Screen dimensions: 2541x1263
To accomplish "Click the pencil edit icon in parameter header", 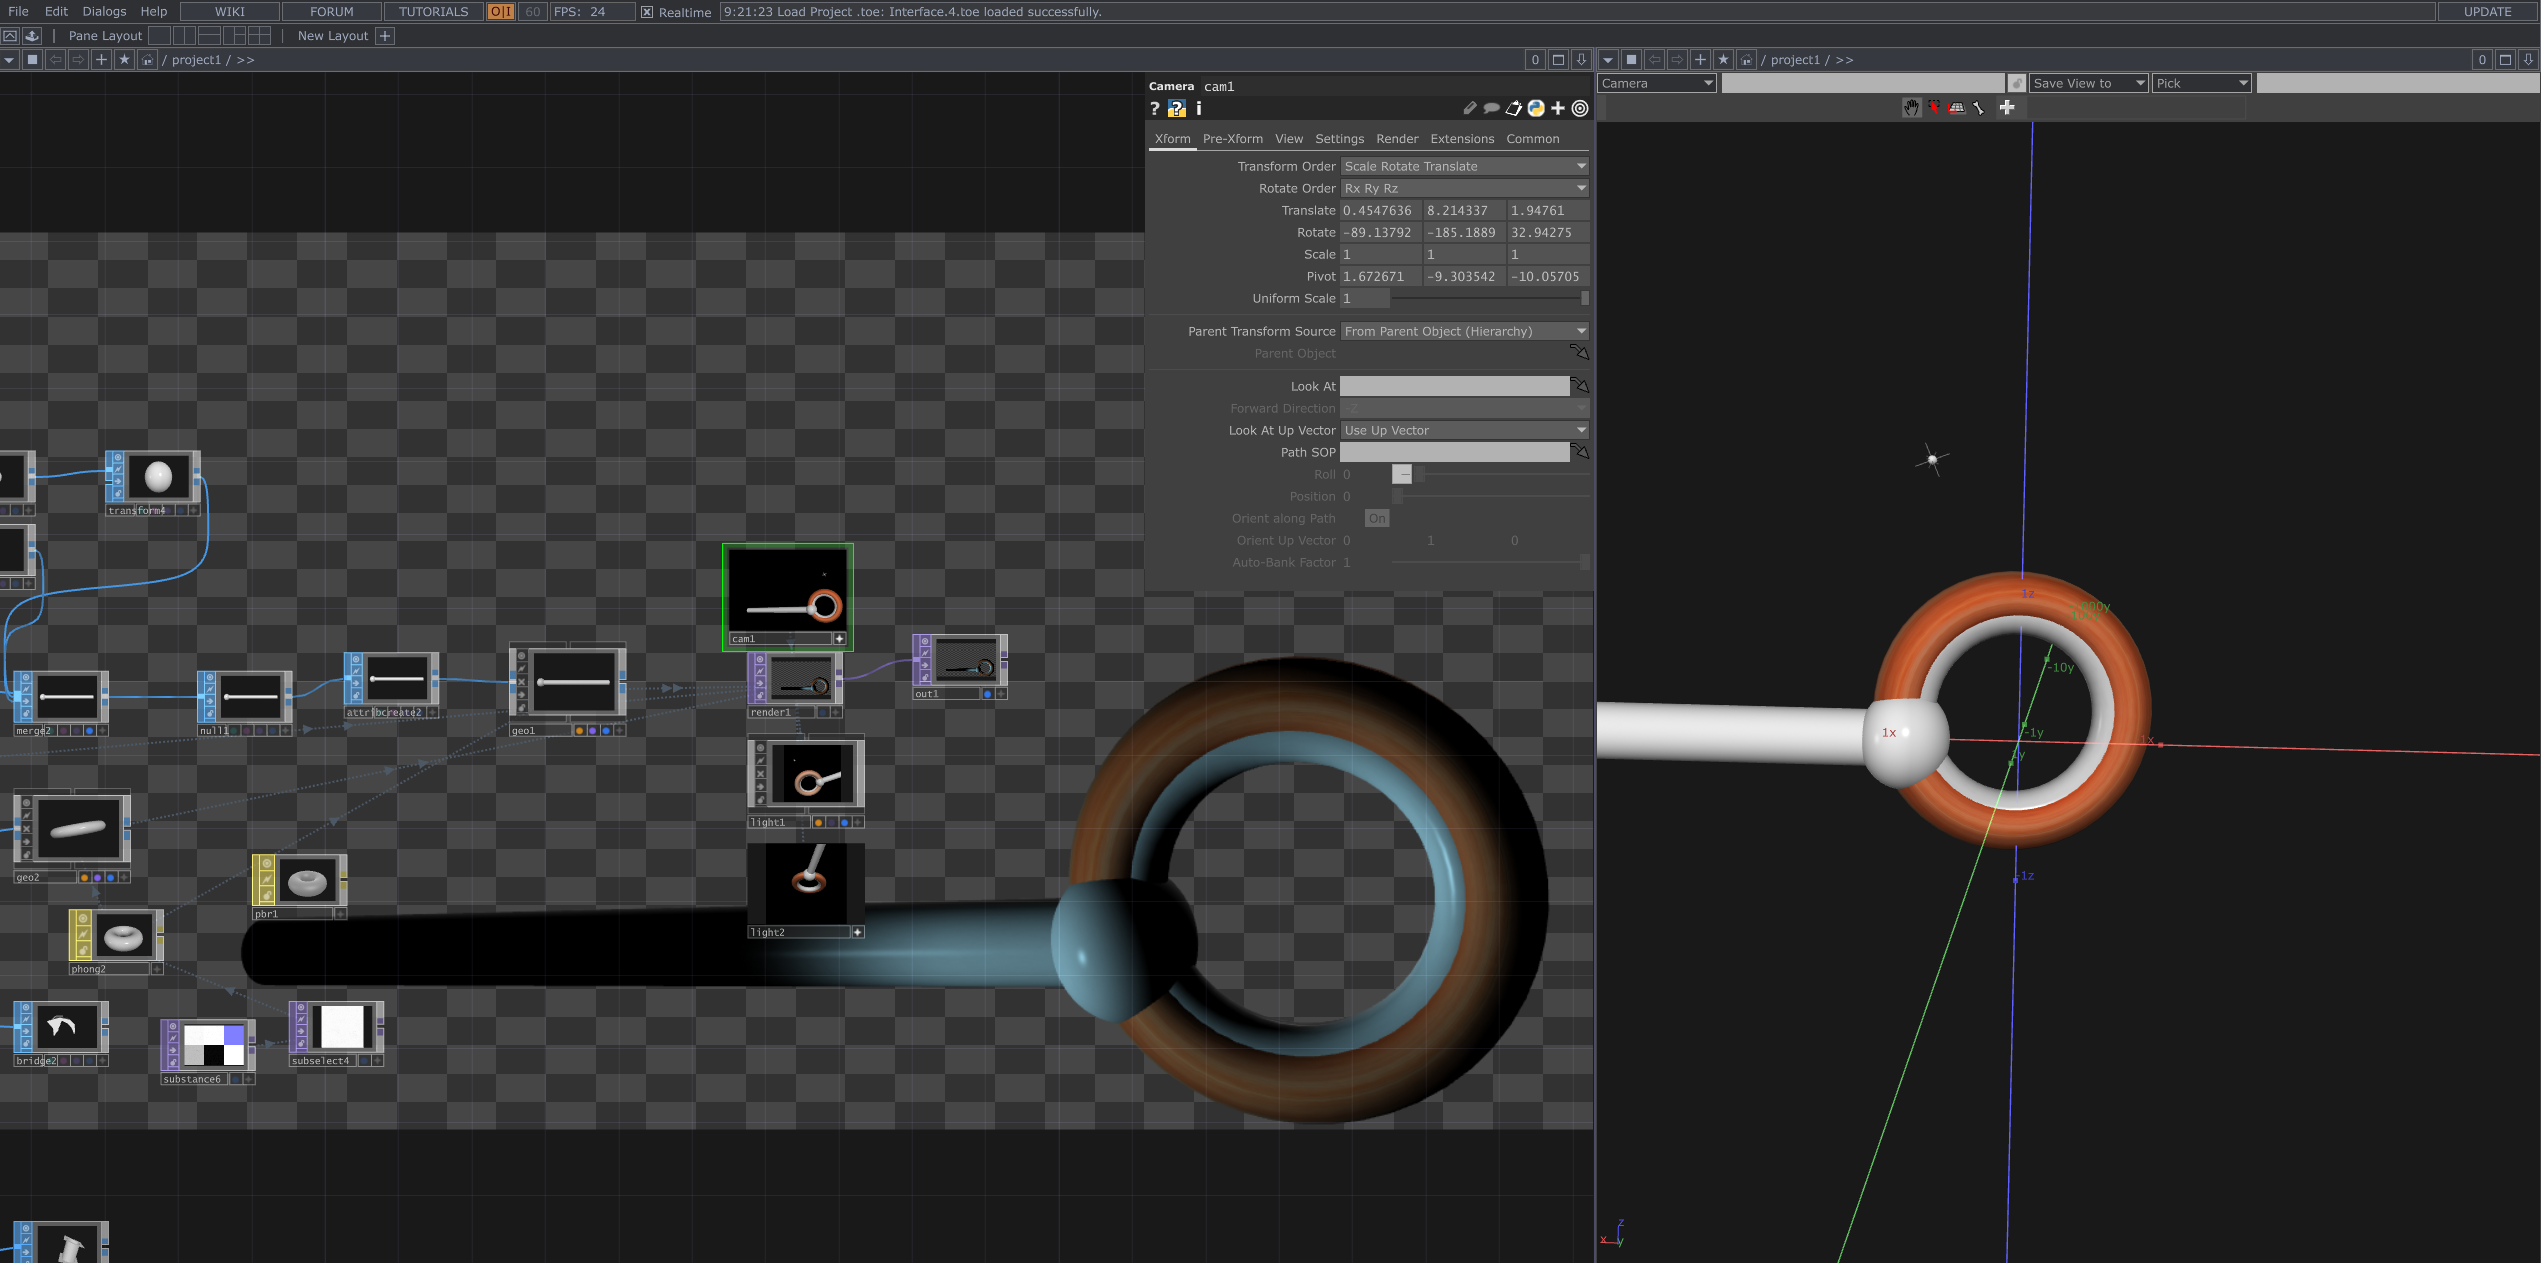I will pos(1470,108).
